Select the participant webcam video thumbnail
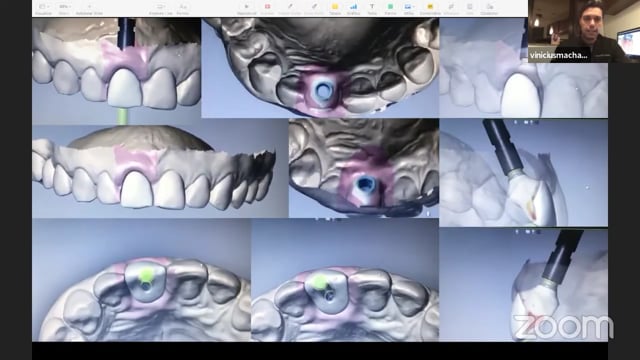 tap(584, 31)
